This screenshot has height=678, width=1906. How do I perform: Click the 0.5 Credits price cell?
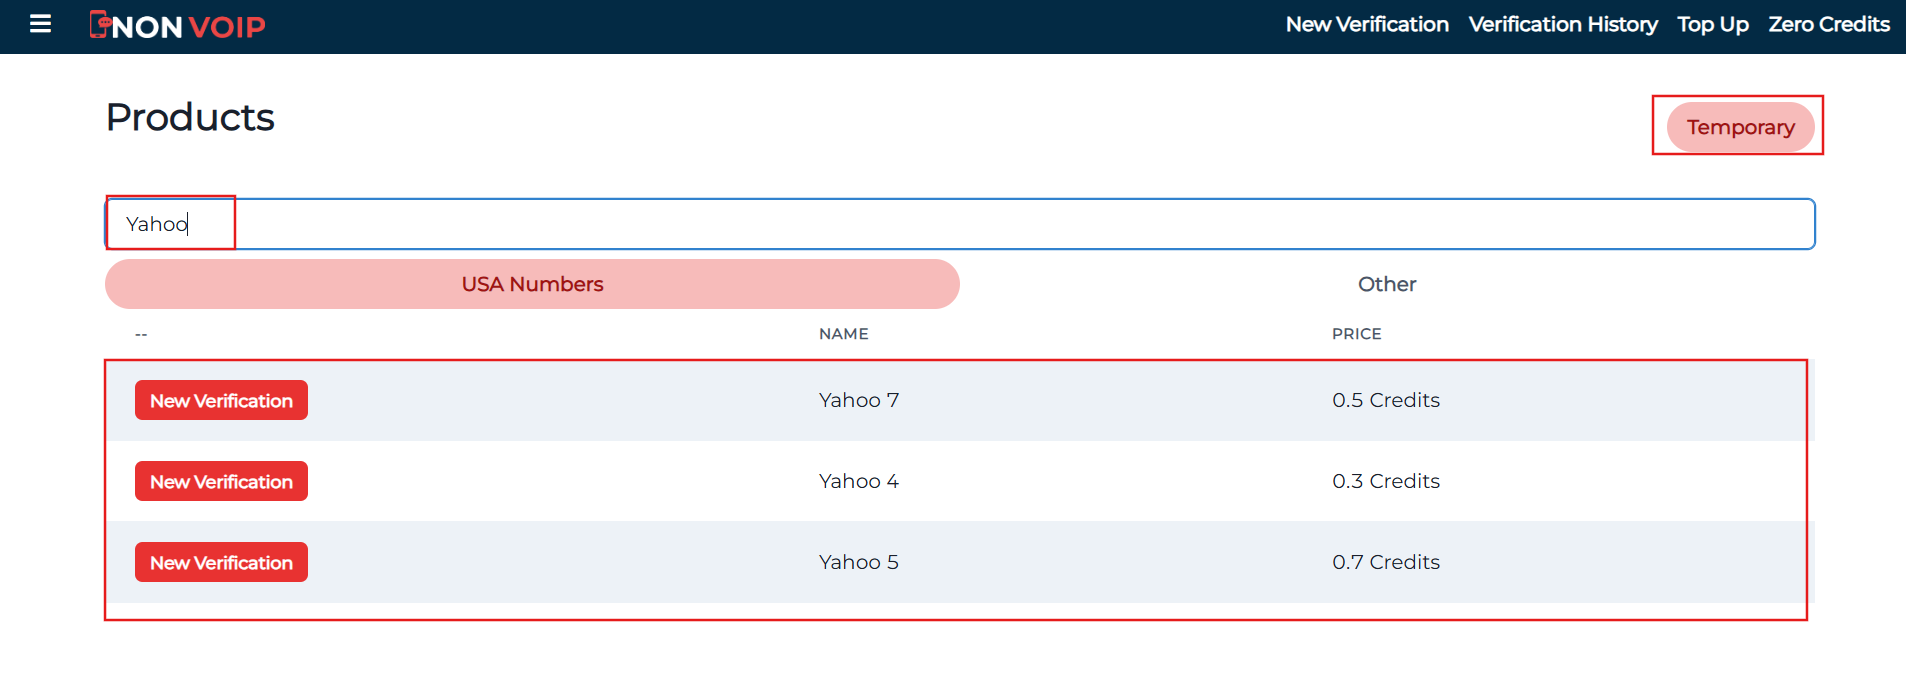[x=1385, y=400]
